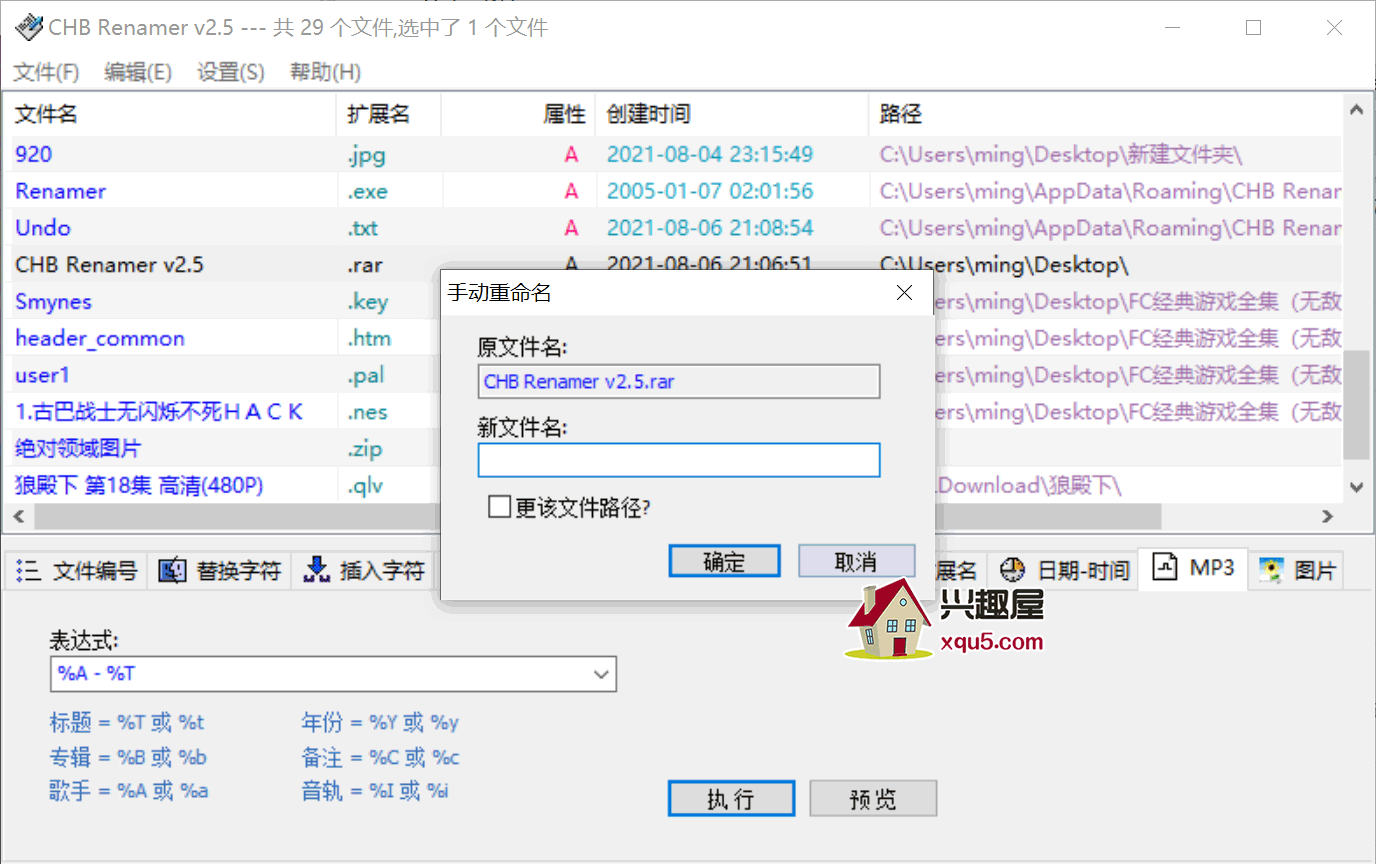Switch to the 替换字符 tab
Screen dimensions: 1376x864
point(220,571)
